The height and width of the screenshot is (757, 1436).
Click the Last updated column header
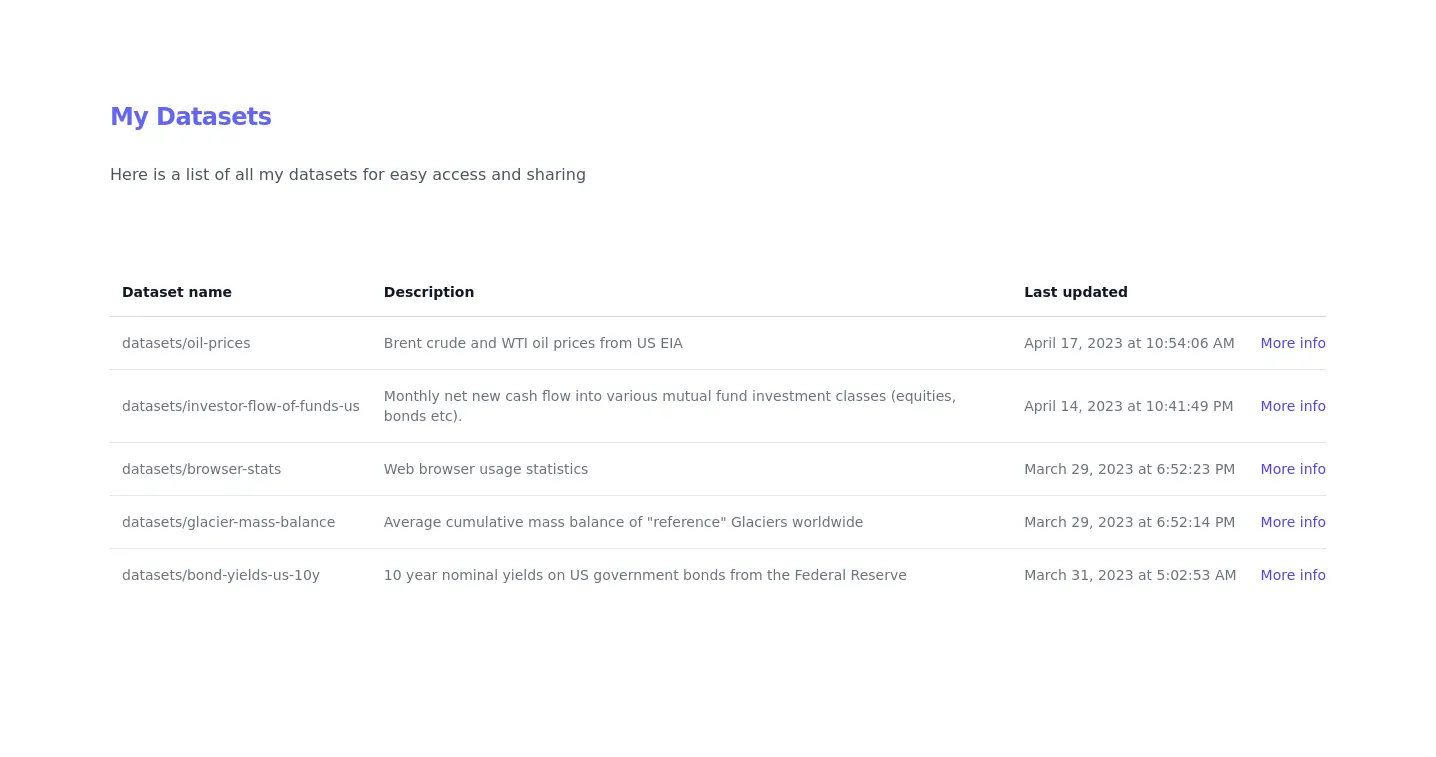(x=1075, y=292)
